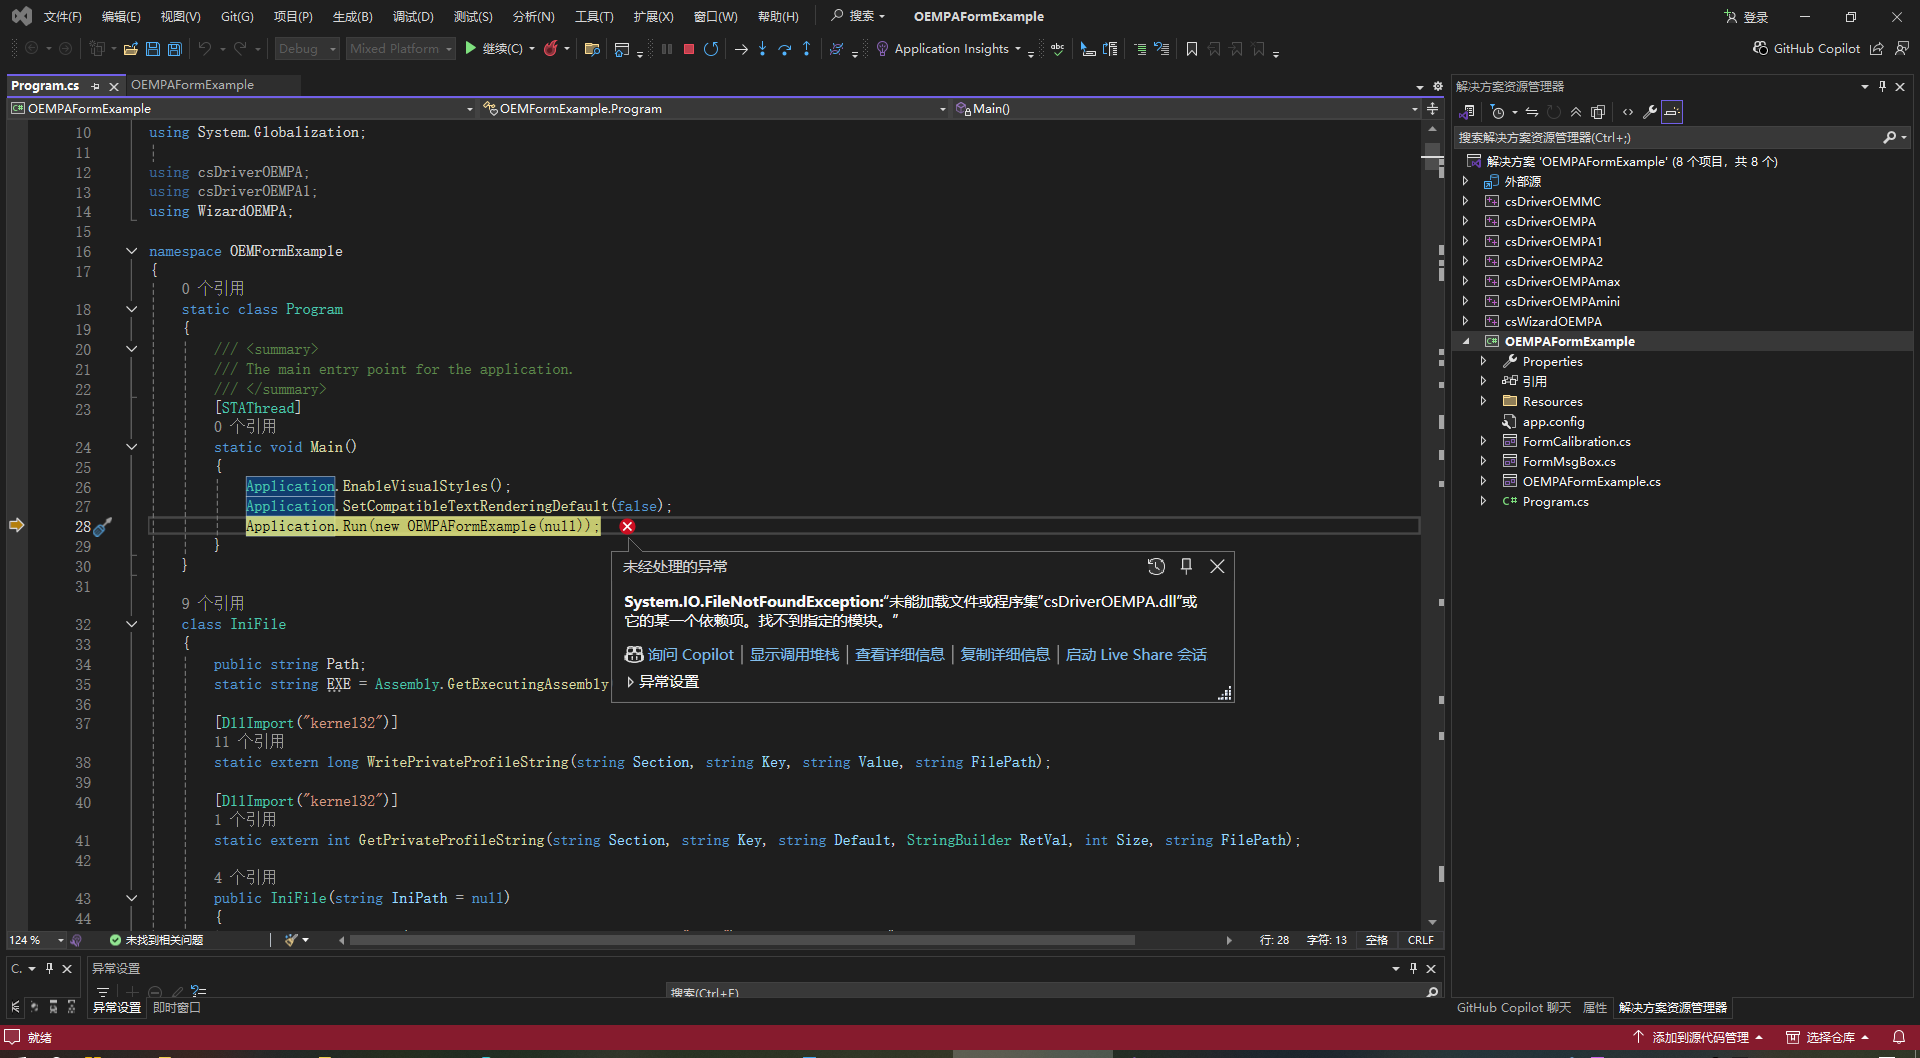
Task: Select Program.cs in Solution Explorer
Action: pyautogui.click(x=1555, y=501)
